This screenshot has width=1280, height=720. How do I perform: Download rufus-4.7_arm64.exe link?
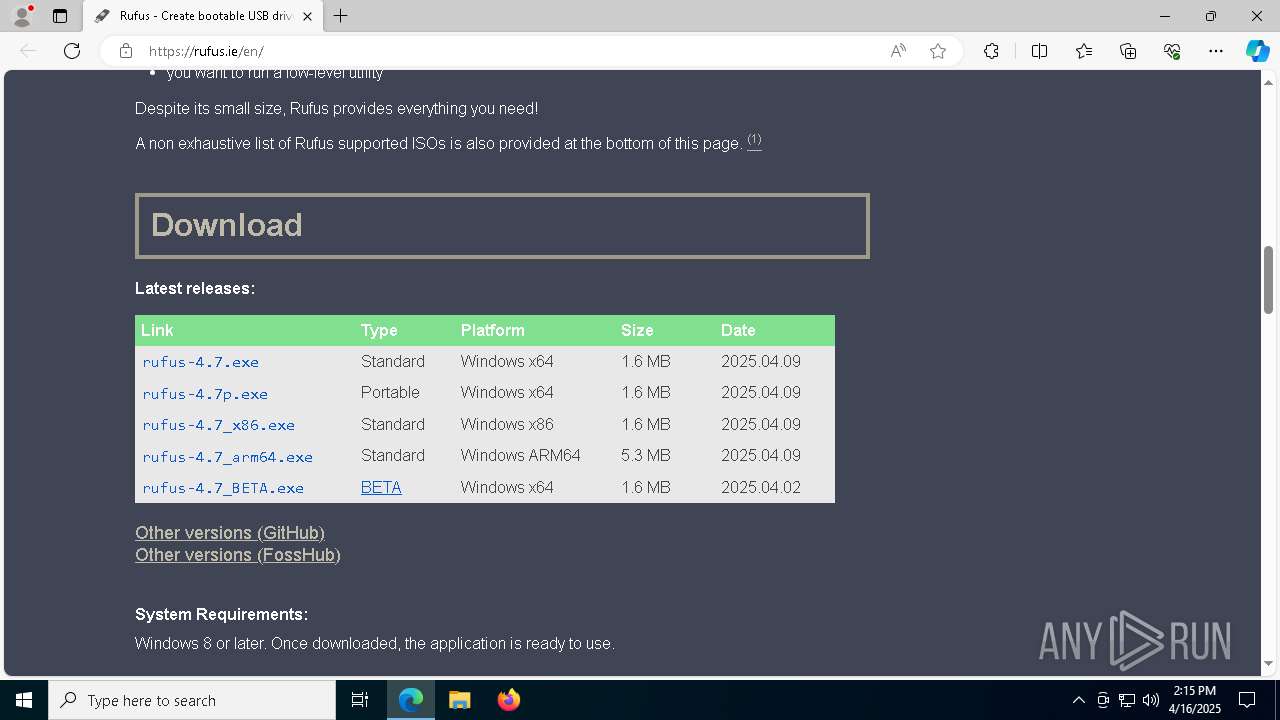point(227,457)
